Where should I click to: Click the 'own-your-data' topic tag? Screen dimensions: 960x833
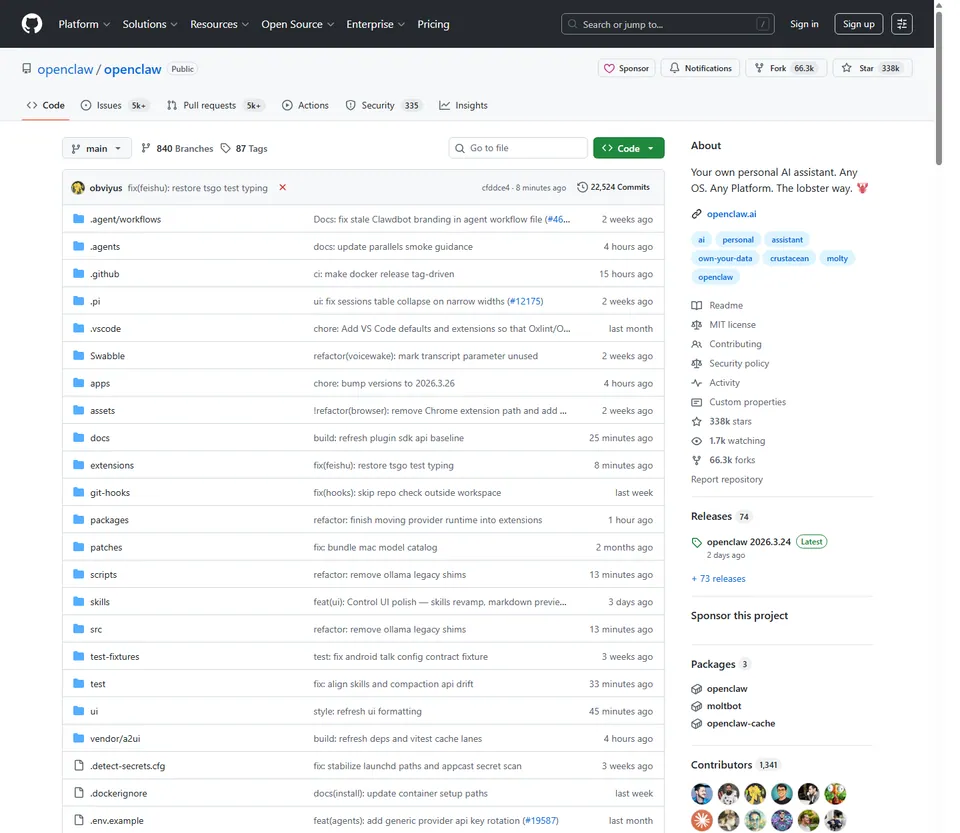(725, 258)
